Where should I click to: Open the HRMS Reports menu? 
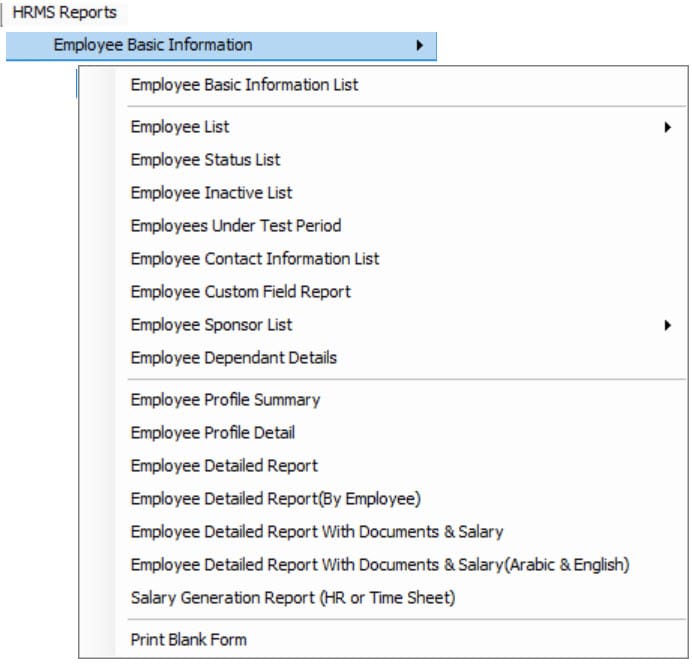pyautogui.click(x=64, y=12)
